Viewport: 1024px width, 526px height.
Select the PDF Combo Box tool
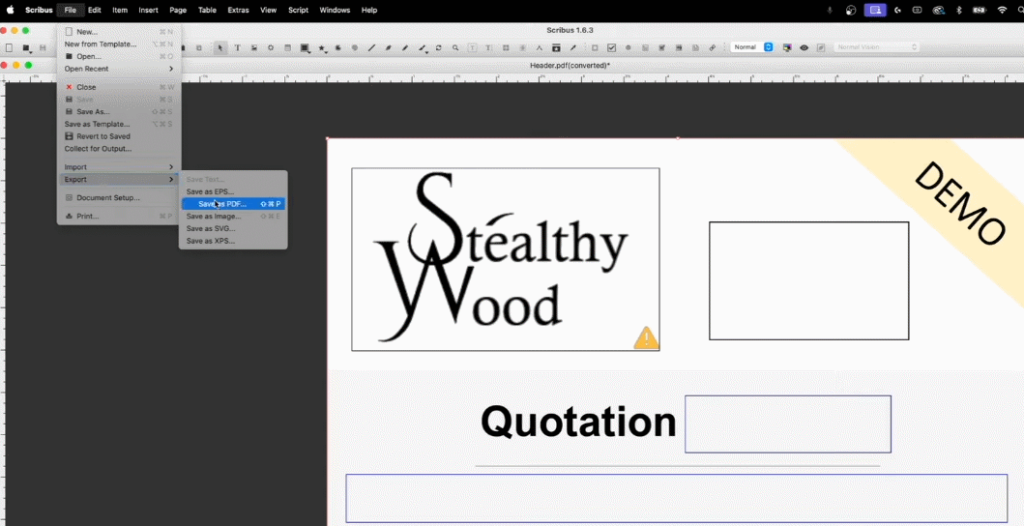click(x=662, y=48)
